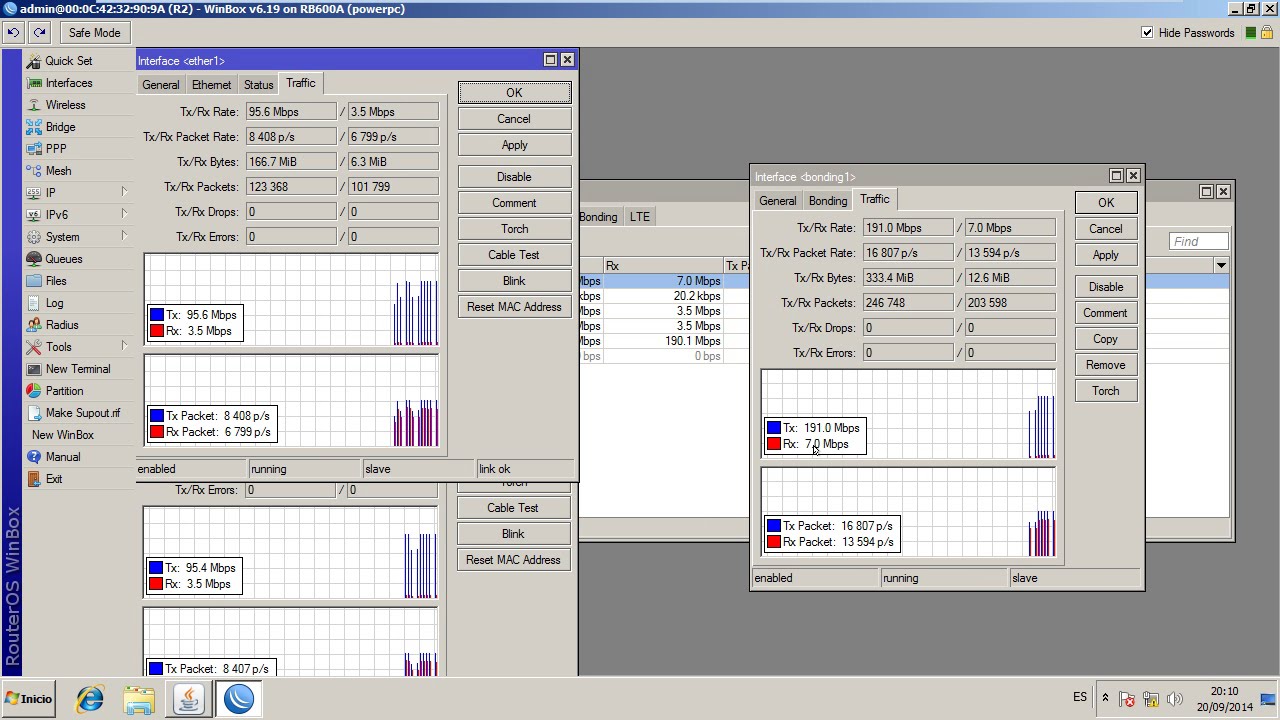
Task: Expand the Tools submenu arrow
Action: pos(124,346)
